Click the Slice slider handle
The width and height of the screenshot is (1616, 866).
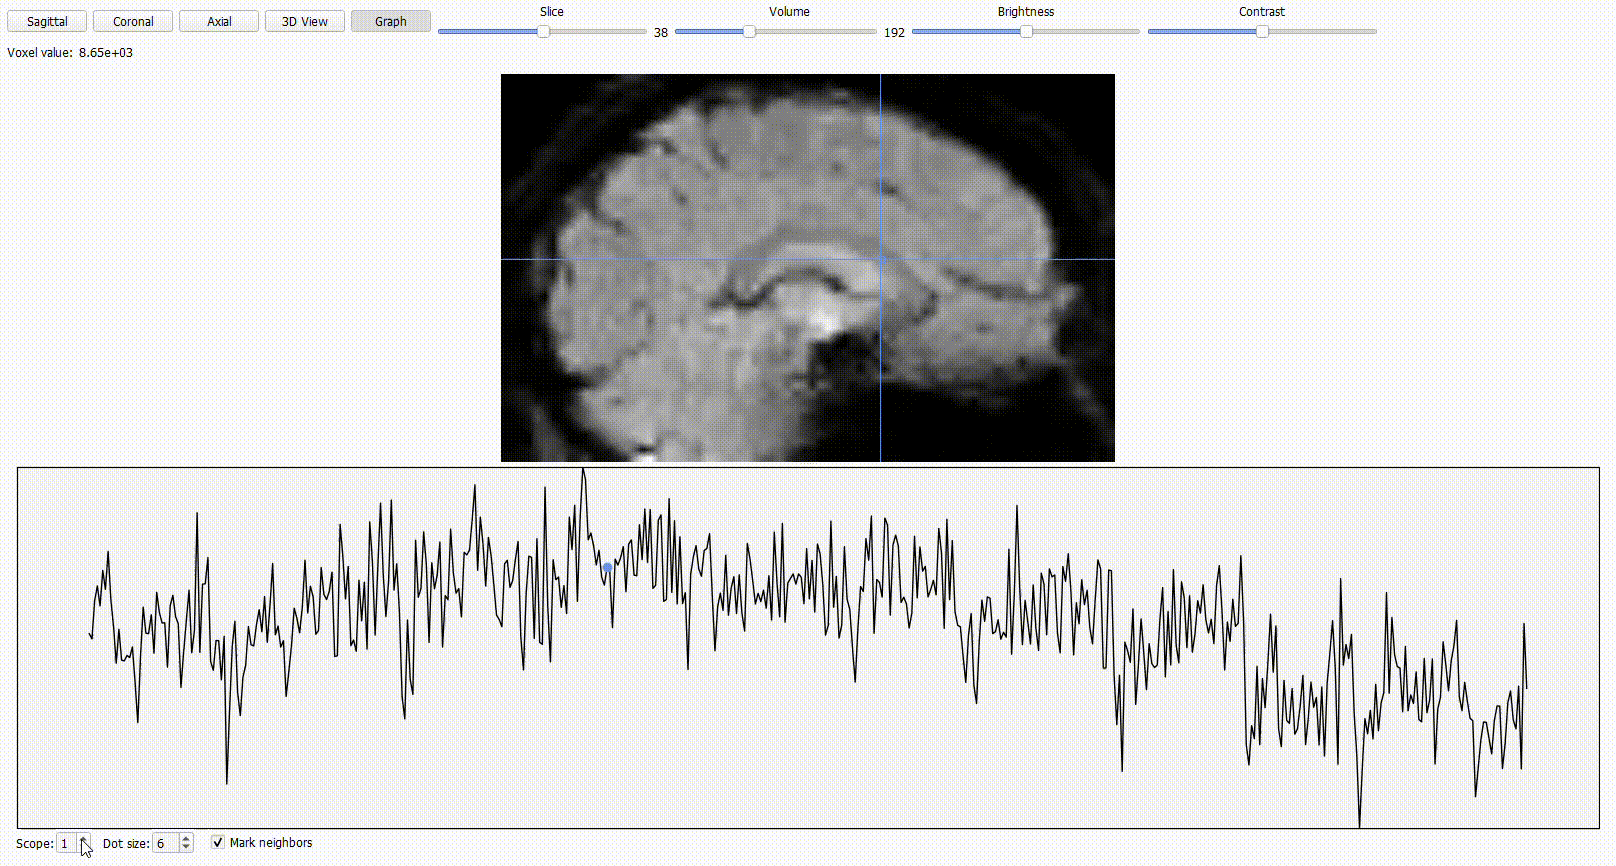(543, 32)
